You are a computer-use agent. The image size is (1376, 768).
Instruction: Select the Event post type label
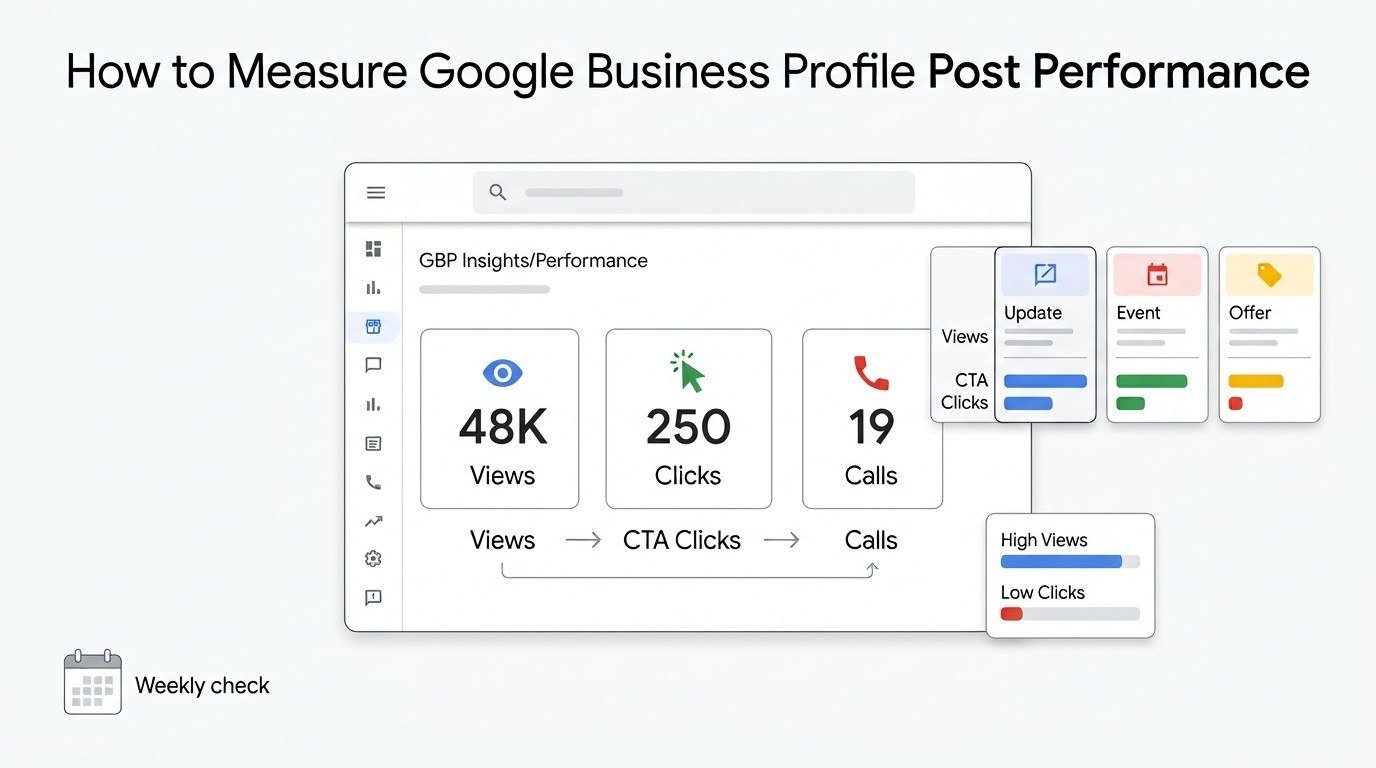pos(1138,313)
